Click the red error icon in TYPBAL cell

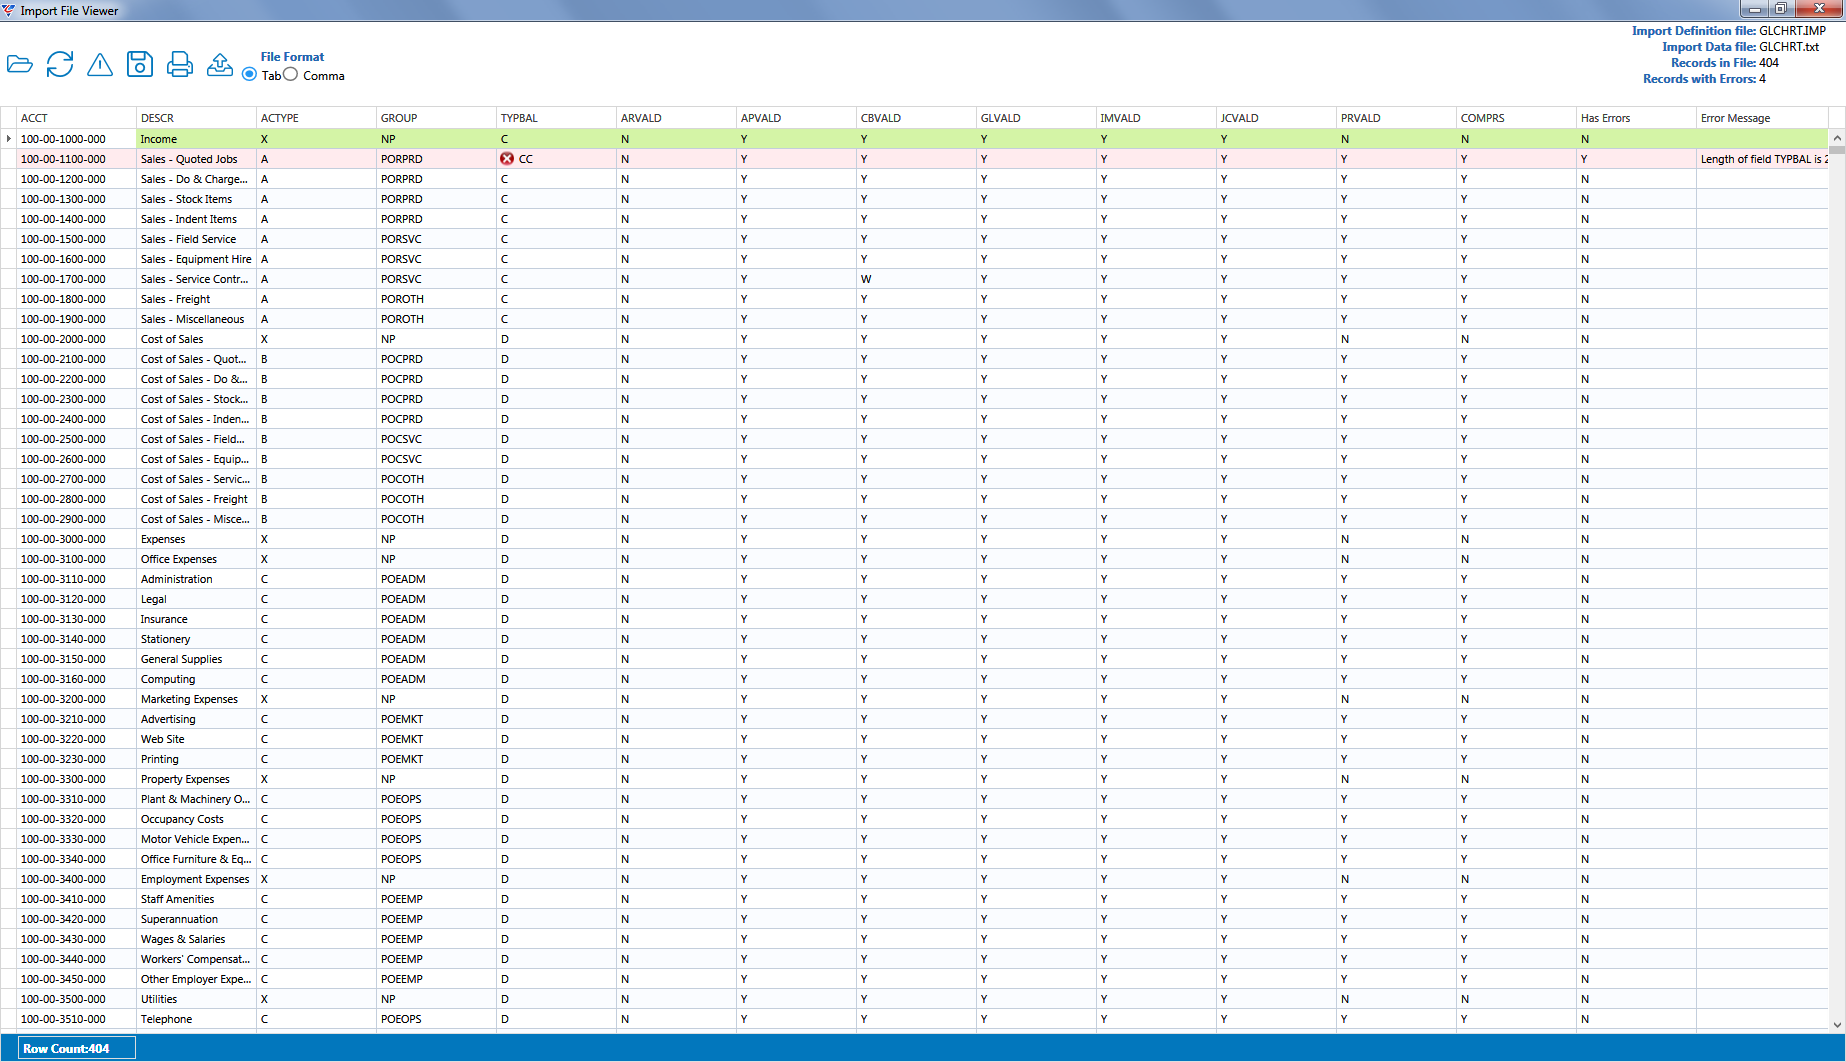[507, 159]
